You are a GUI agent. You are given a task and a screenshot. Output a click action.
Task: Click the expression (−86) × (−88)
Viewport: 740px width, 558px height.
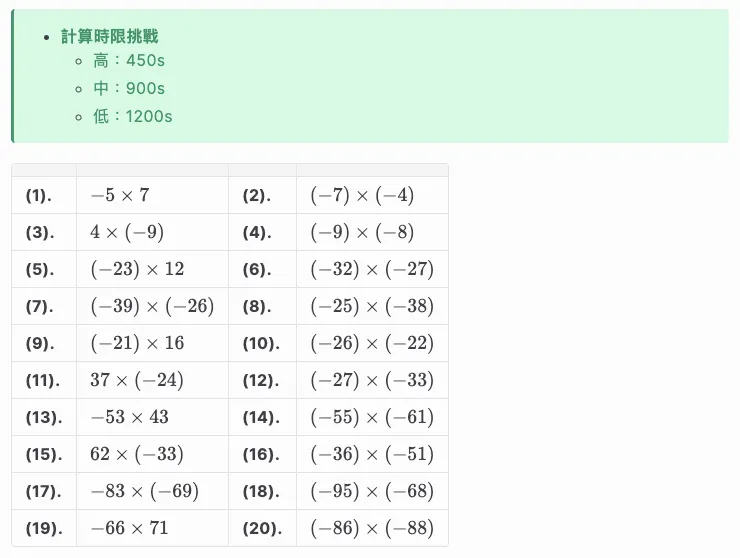click(x=372, y=528)
